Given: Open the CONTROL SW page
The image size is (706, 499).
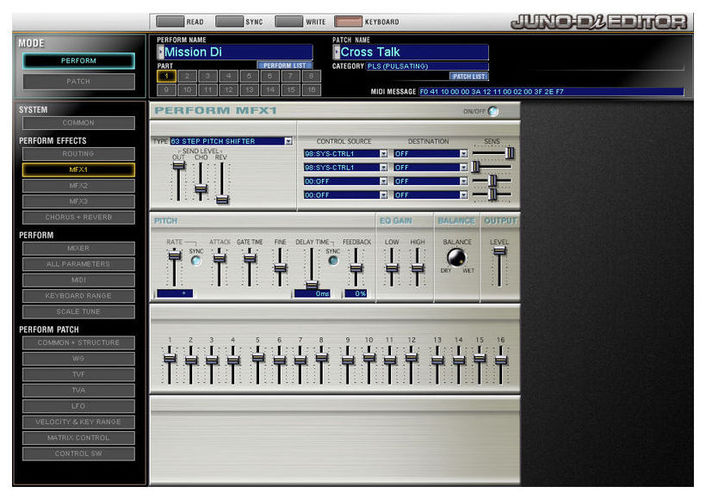Looking at the screenshot, I should [x=78, y=453].
